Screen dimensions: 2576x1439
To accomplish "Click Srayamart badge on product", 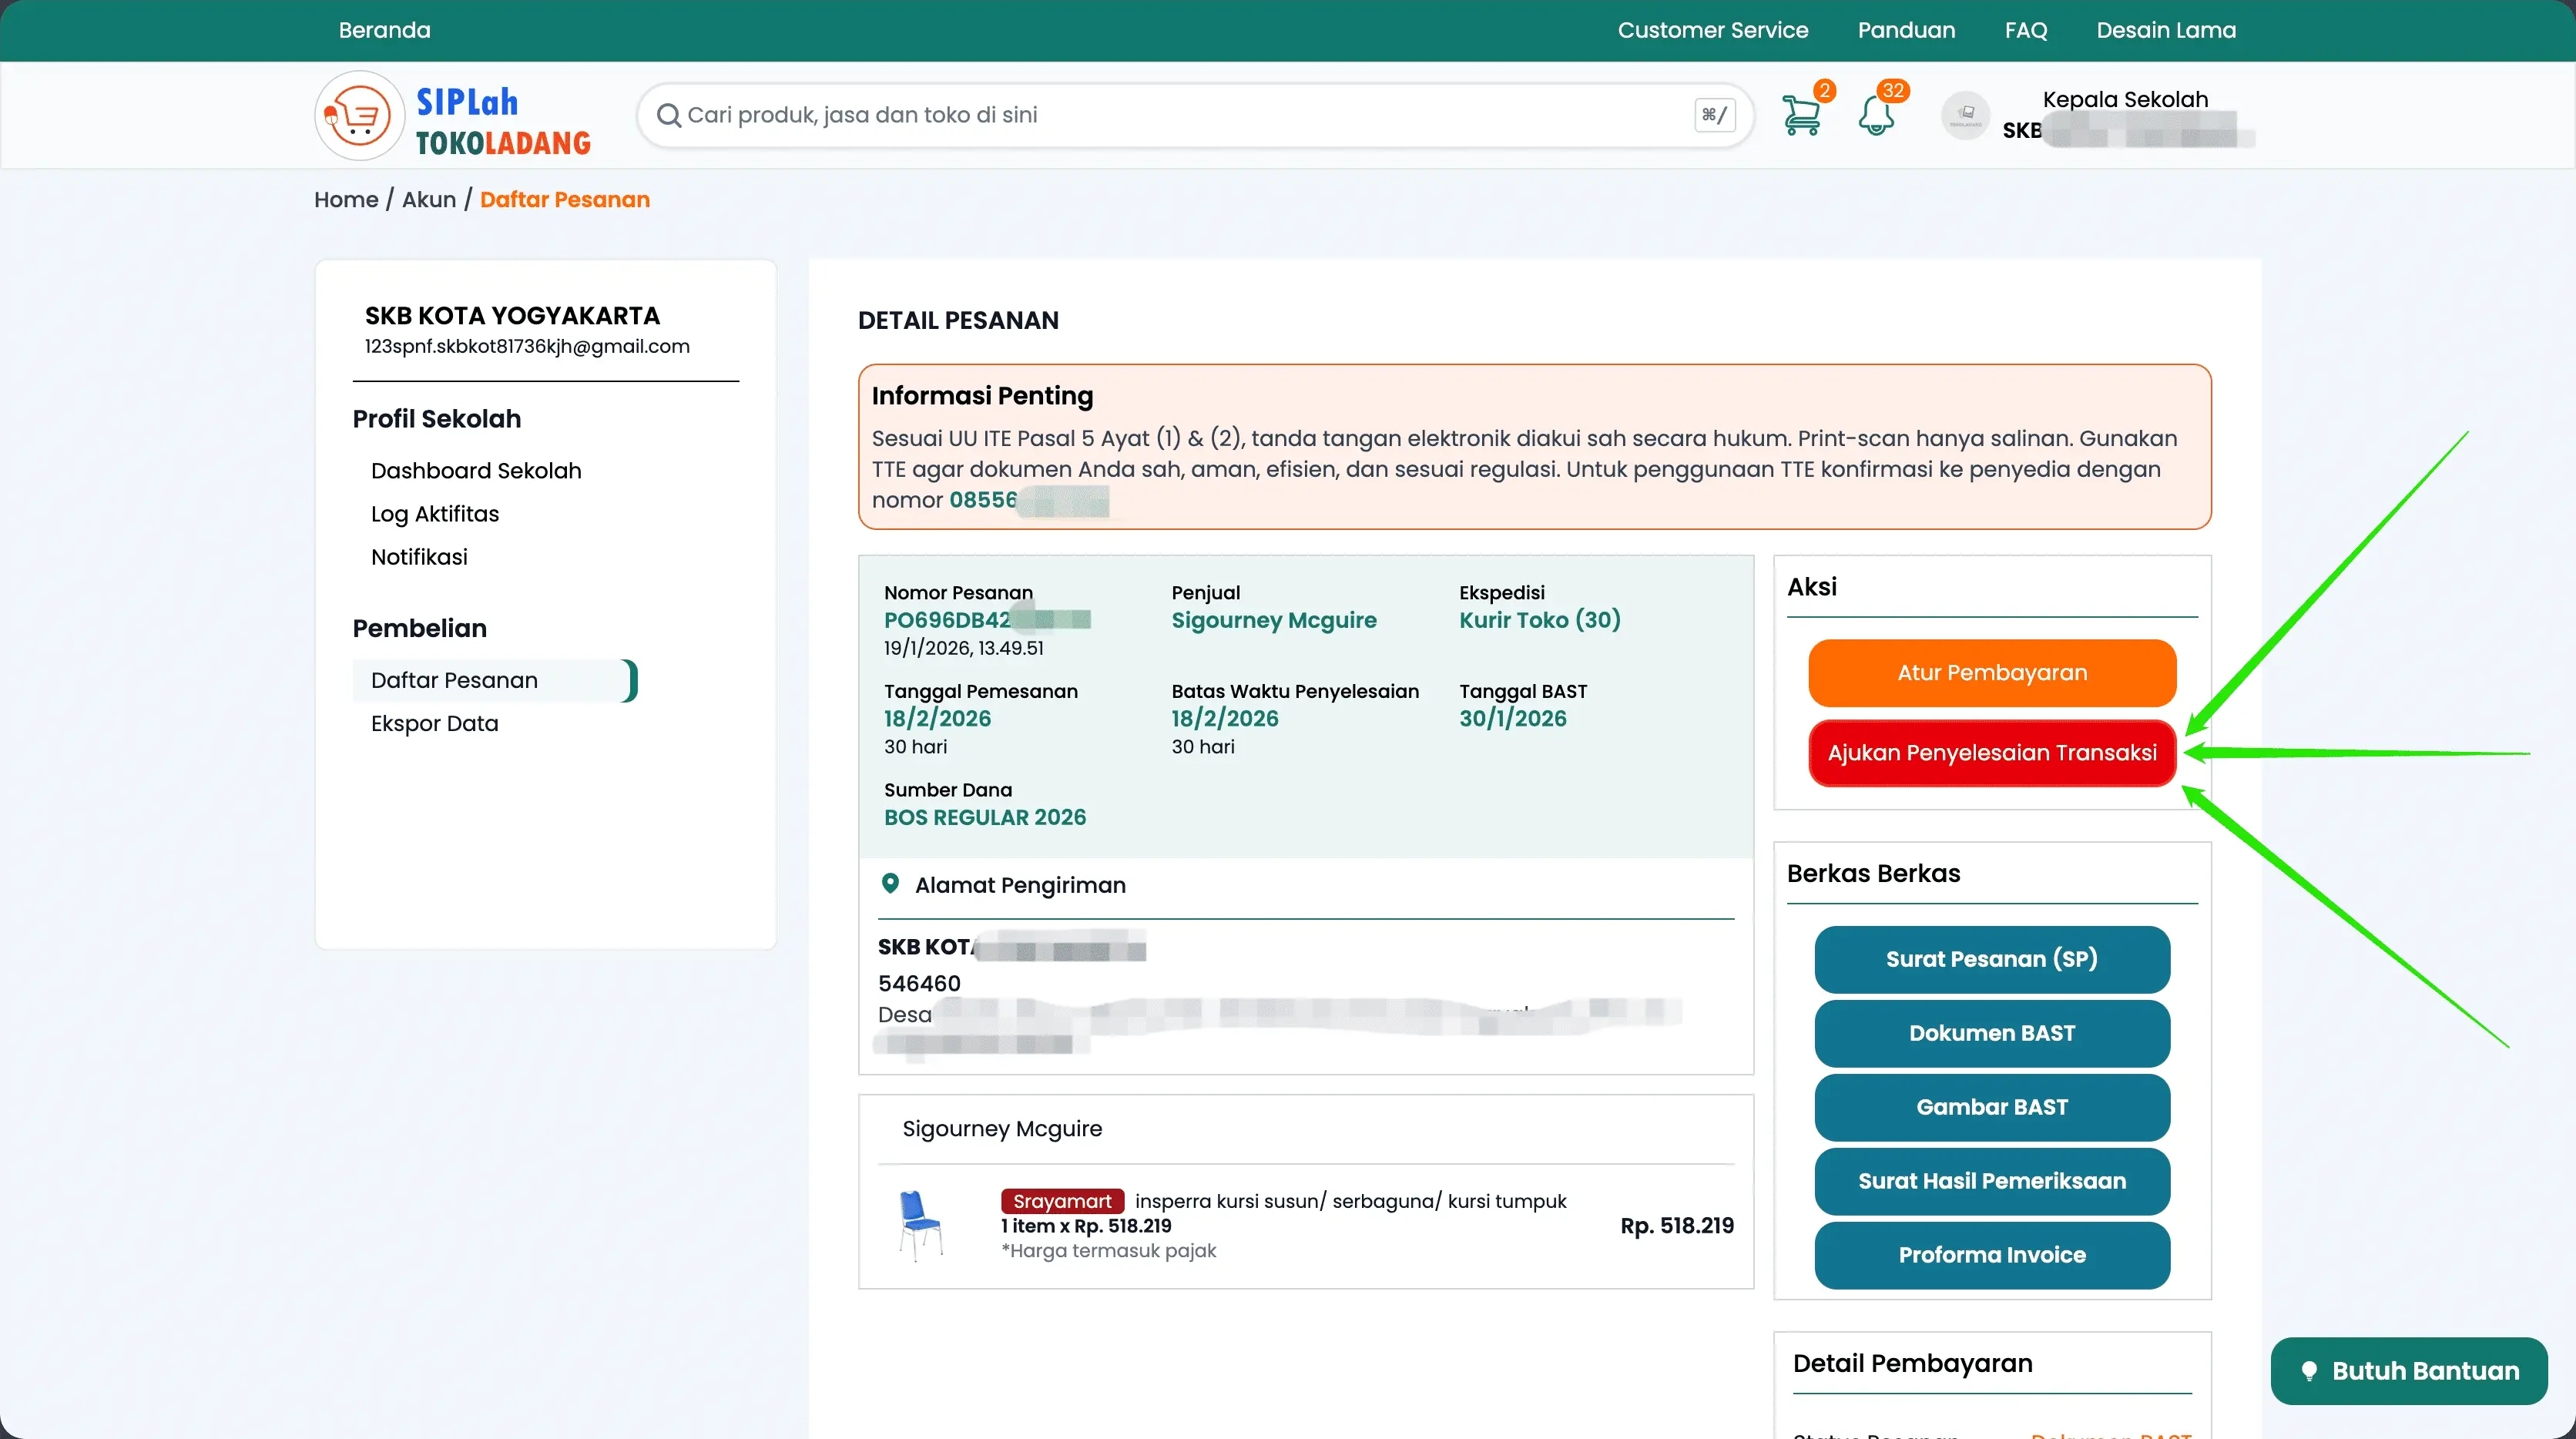I will pyautogui.click(x=1062, y=1201).
